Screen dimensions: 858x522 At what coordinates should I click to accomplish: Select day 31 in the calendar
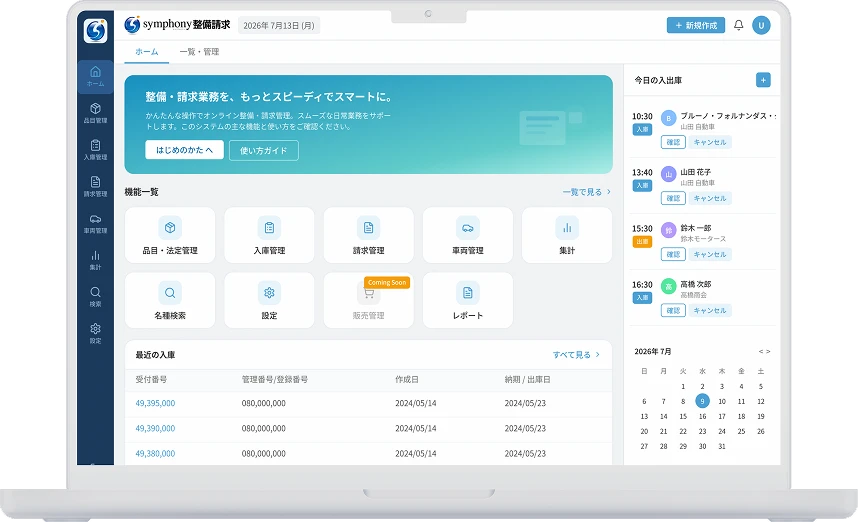click(722, 446)
